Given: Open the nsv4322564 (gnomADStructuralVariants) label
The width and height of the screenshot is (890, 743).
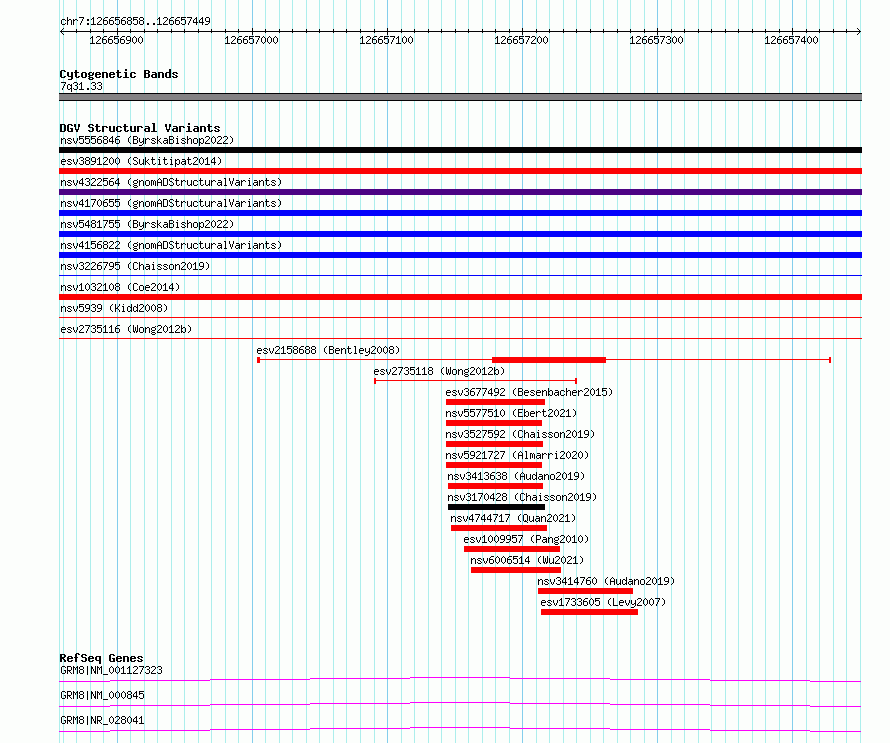Looking at the screenshot, I should coord(171,182).
